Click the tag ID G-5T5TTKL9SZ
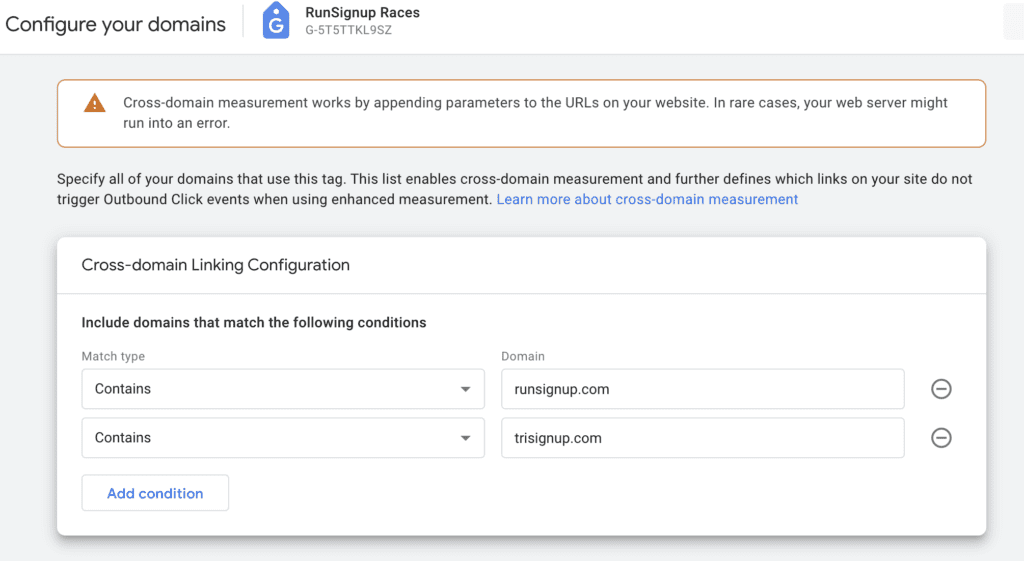Image resolution: width=1024 pixels, height=561 pixels. [348, 30]
